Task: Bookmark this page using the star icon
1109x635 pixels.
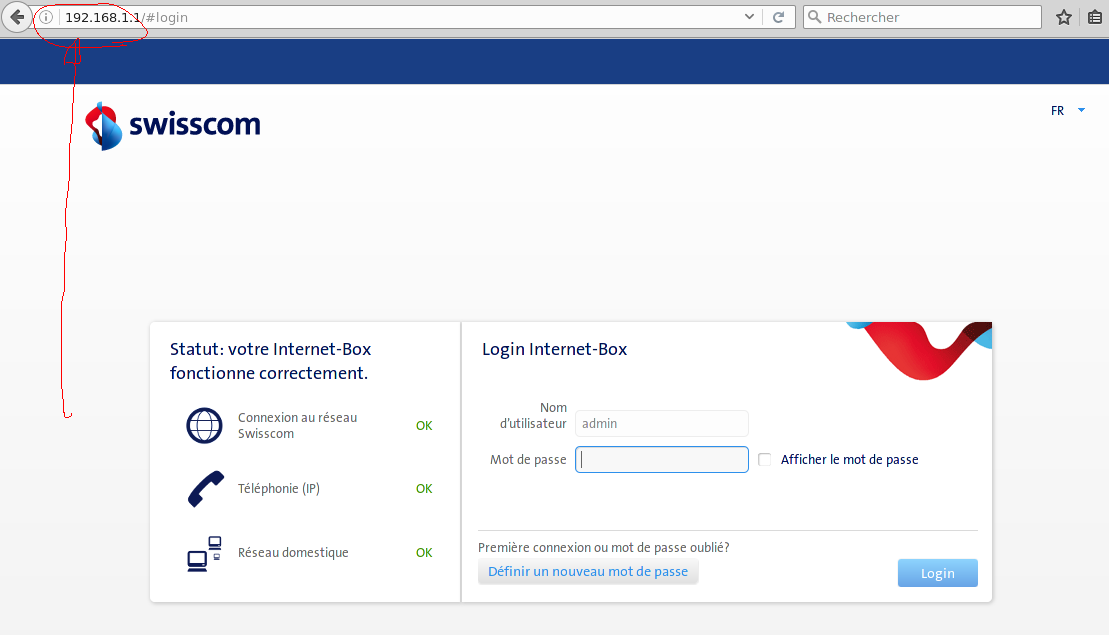Action: click(x=1064, y=17)
